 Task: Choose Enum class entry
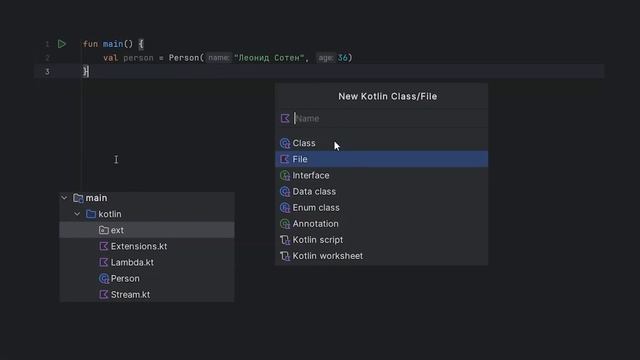[381, 208]
